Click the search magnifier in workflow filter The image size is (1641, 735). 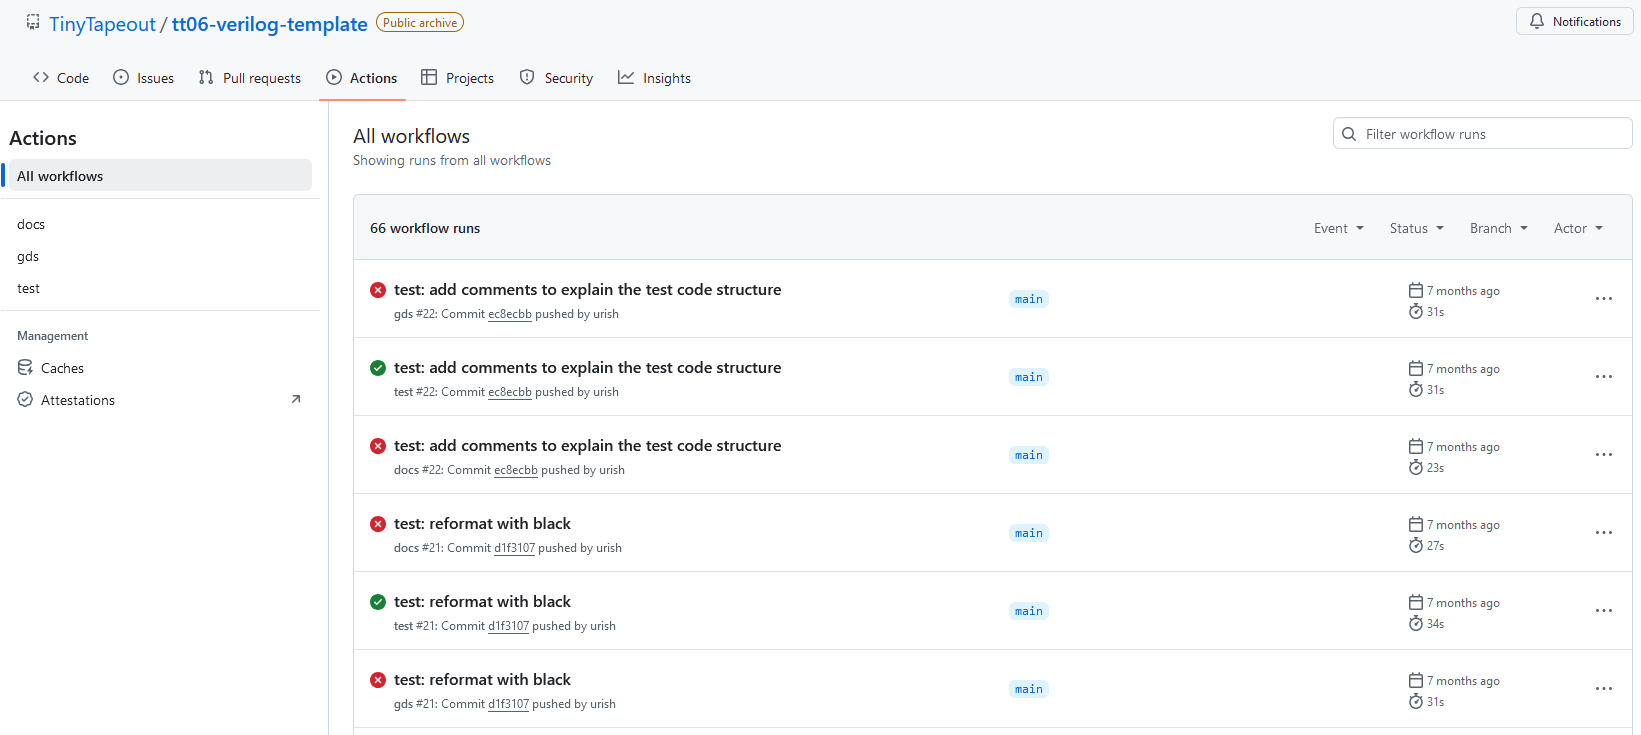tap(1349, 134)
